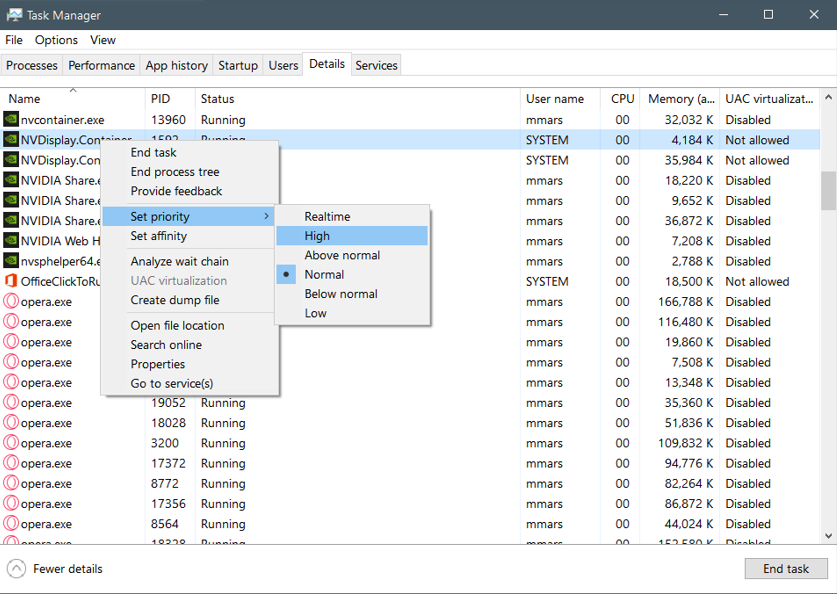Select the NVDisplay.Con row using 35,984 K

410,160
